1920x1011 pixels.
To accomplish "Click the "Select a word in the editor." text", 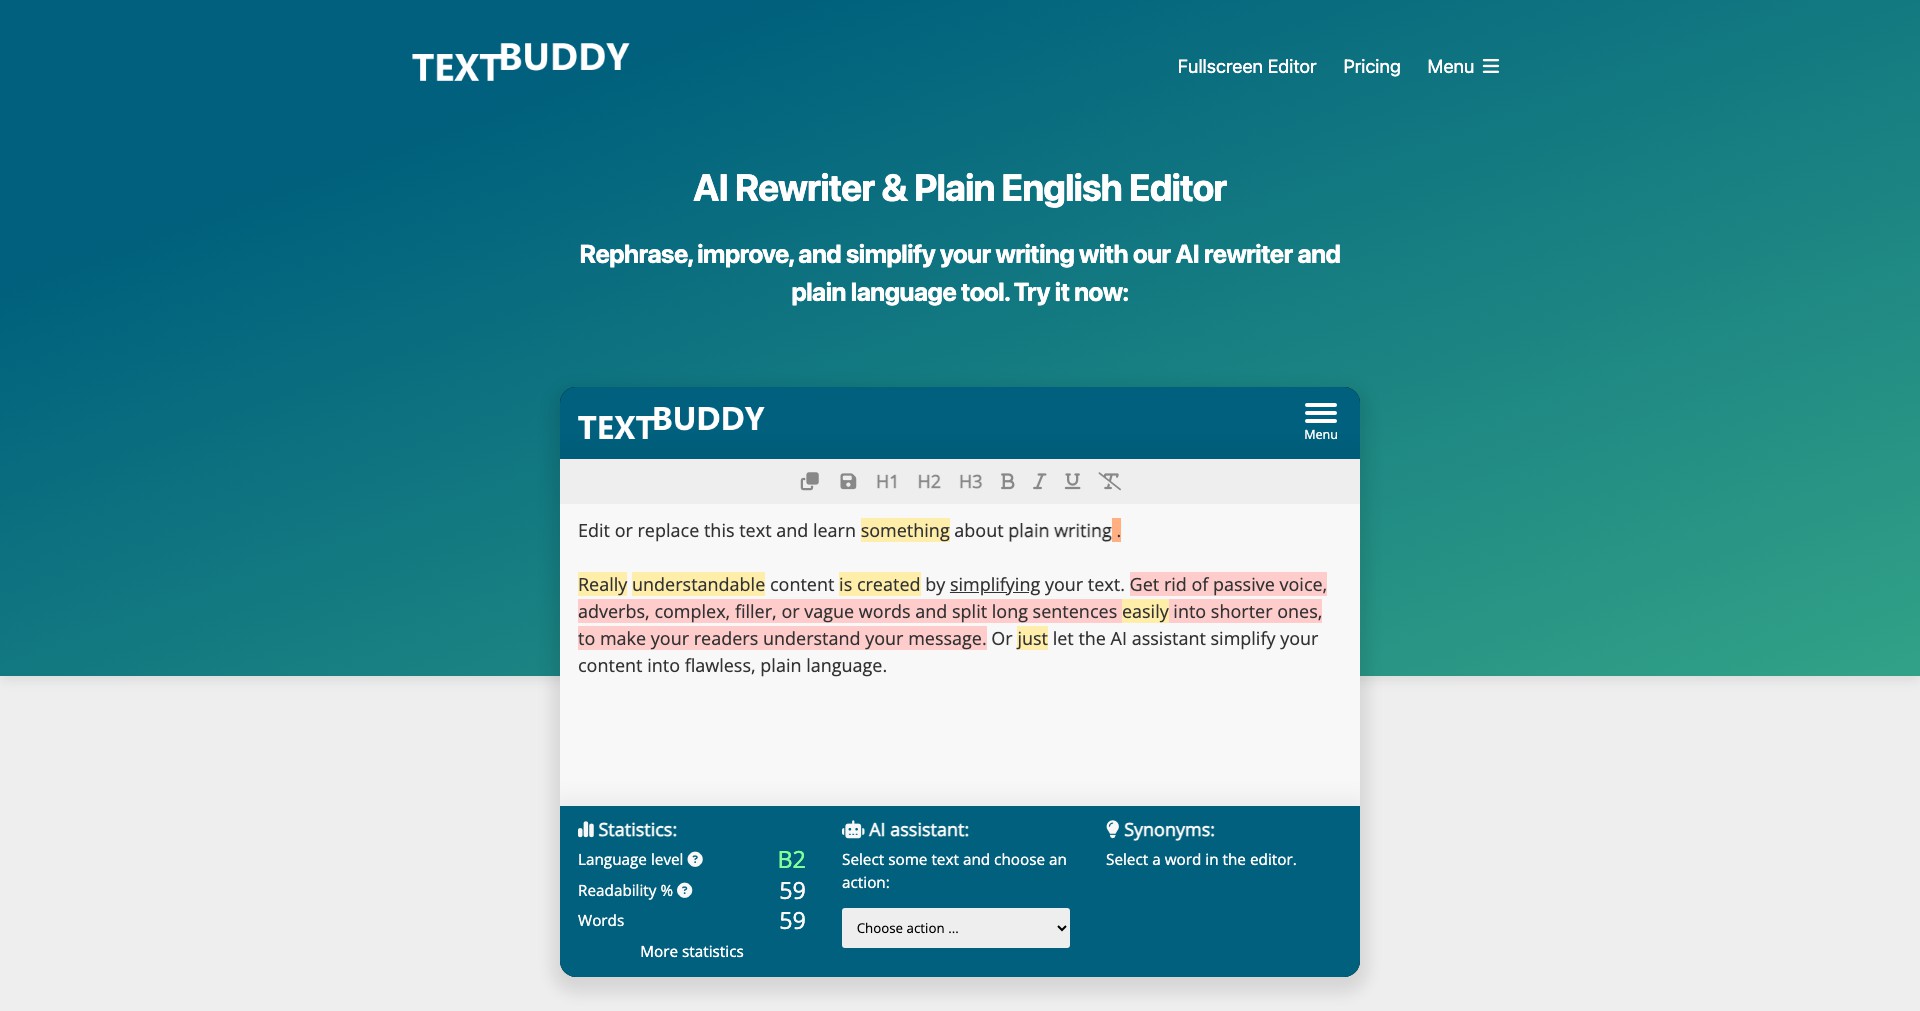I will (x=1201, y=860).
